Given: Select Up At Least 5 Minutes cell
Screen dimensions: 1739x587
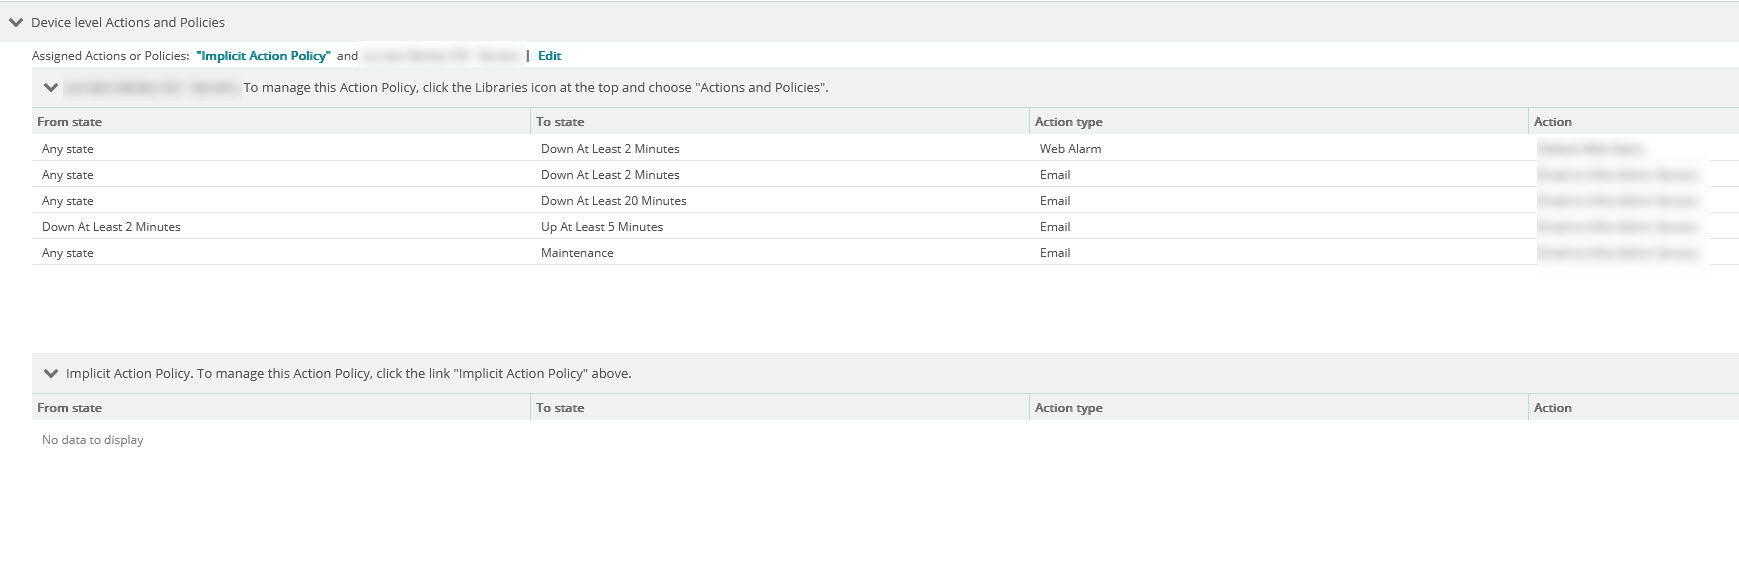Looking at the screenshot, I should 602,227.
